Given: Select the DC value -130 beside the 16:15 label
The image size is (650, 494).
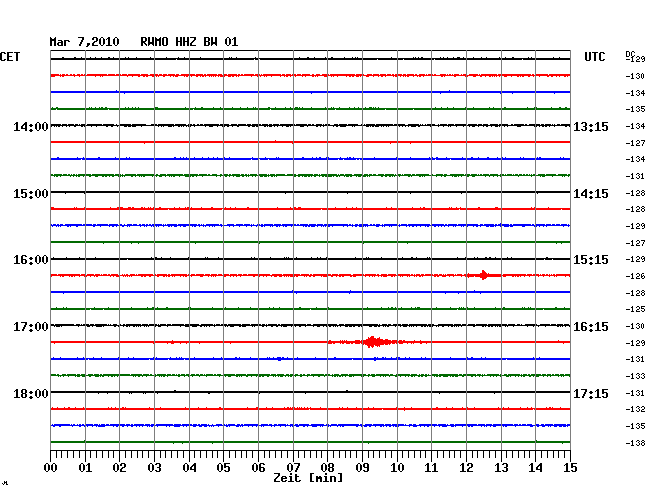Looking at the screenshot, I should click(x=635, y=327).
